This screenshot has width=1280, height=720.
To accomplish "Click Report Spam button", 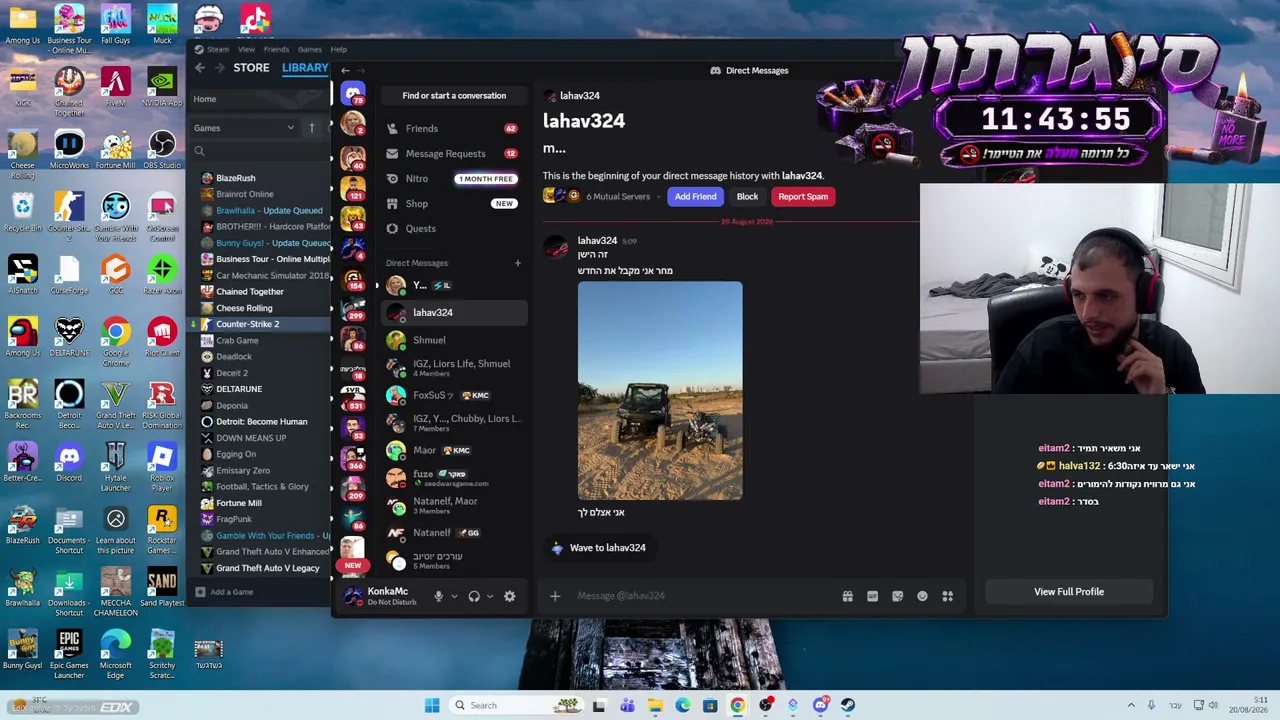I will [x=803, y=197].
